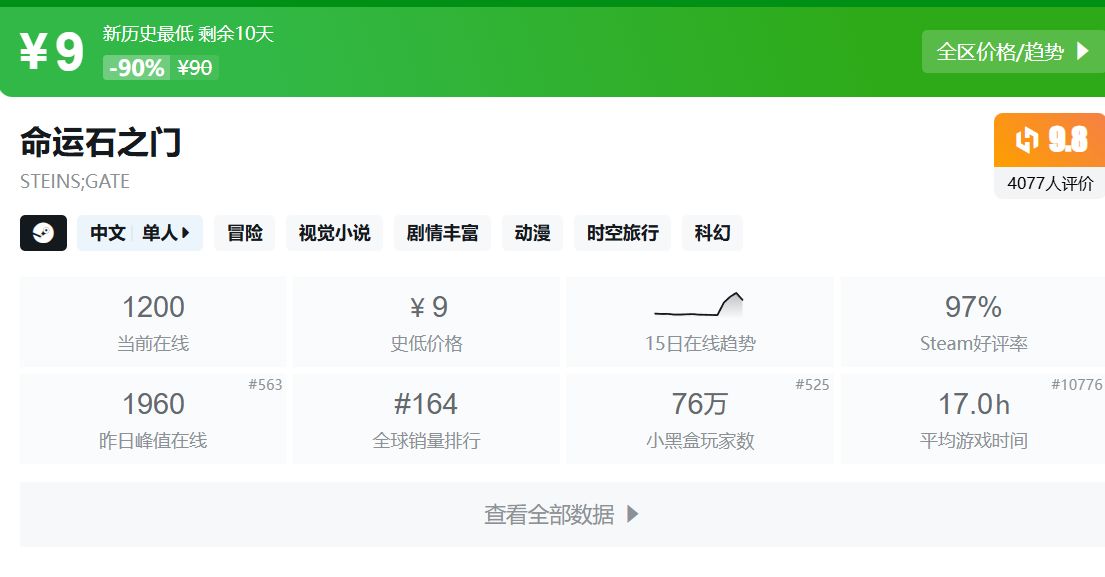Click the 15日在线趋势 sparkline chart
Viewport: 1105px width, 577px height.
coord(699,306)
